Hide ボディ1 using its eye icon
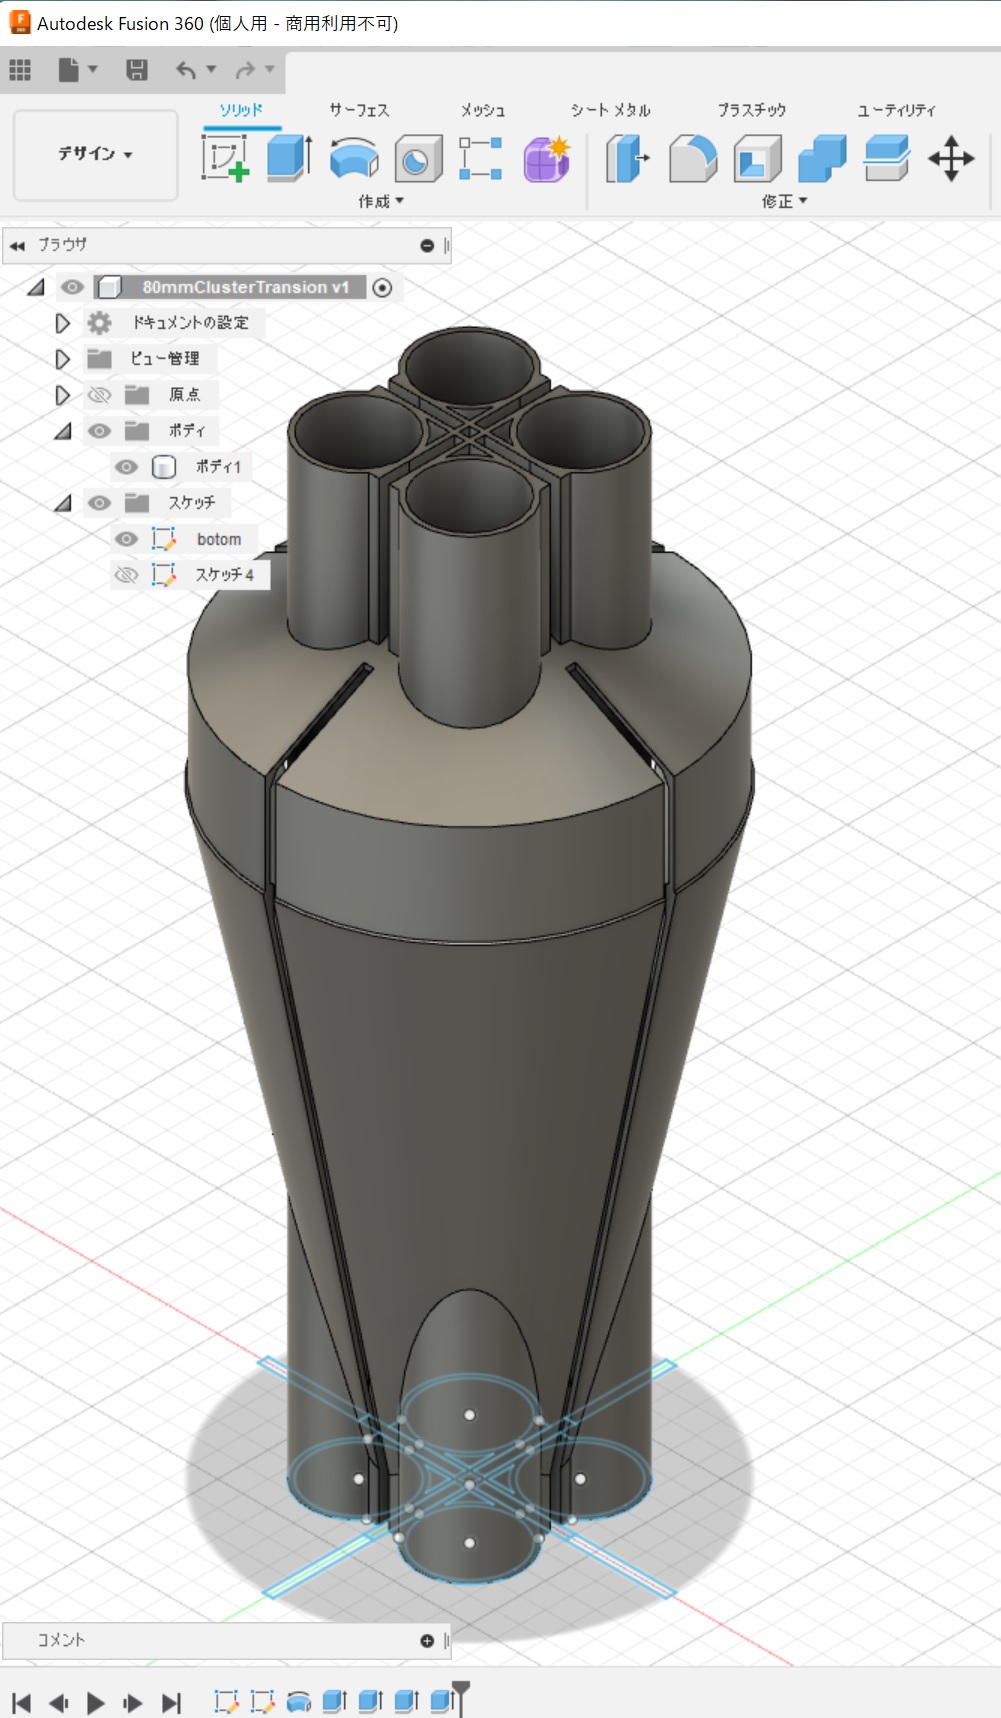 point(126,467)
